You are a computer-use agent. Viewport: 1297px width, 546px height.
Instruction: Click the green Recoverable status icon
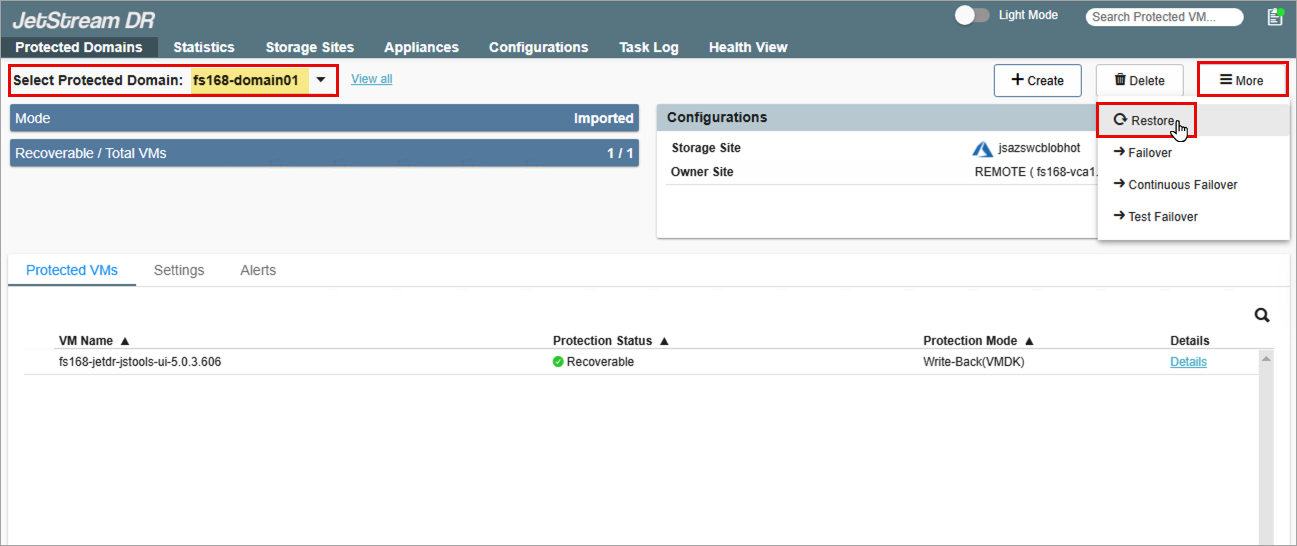(558, 362)
